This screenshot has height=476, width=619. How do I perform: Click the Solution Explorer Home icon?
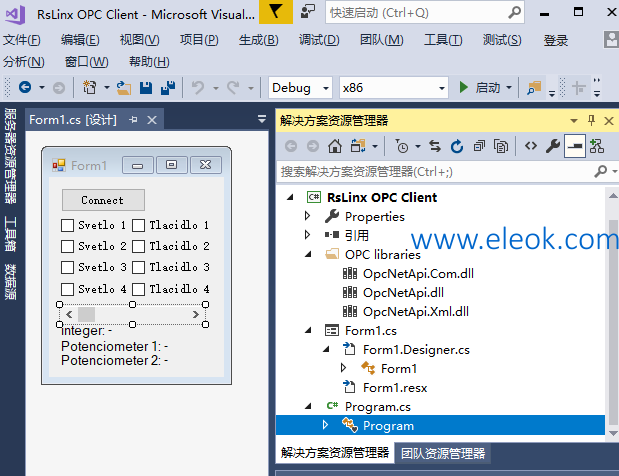coord(335,146)
